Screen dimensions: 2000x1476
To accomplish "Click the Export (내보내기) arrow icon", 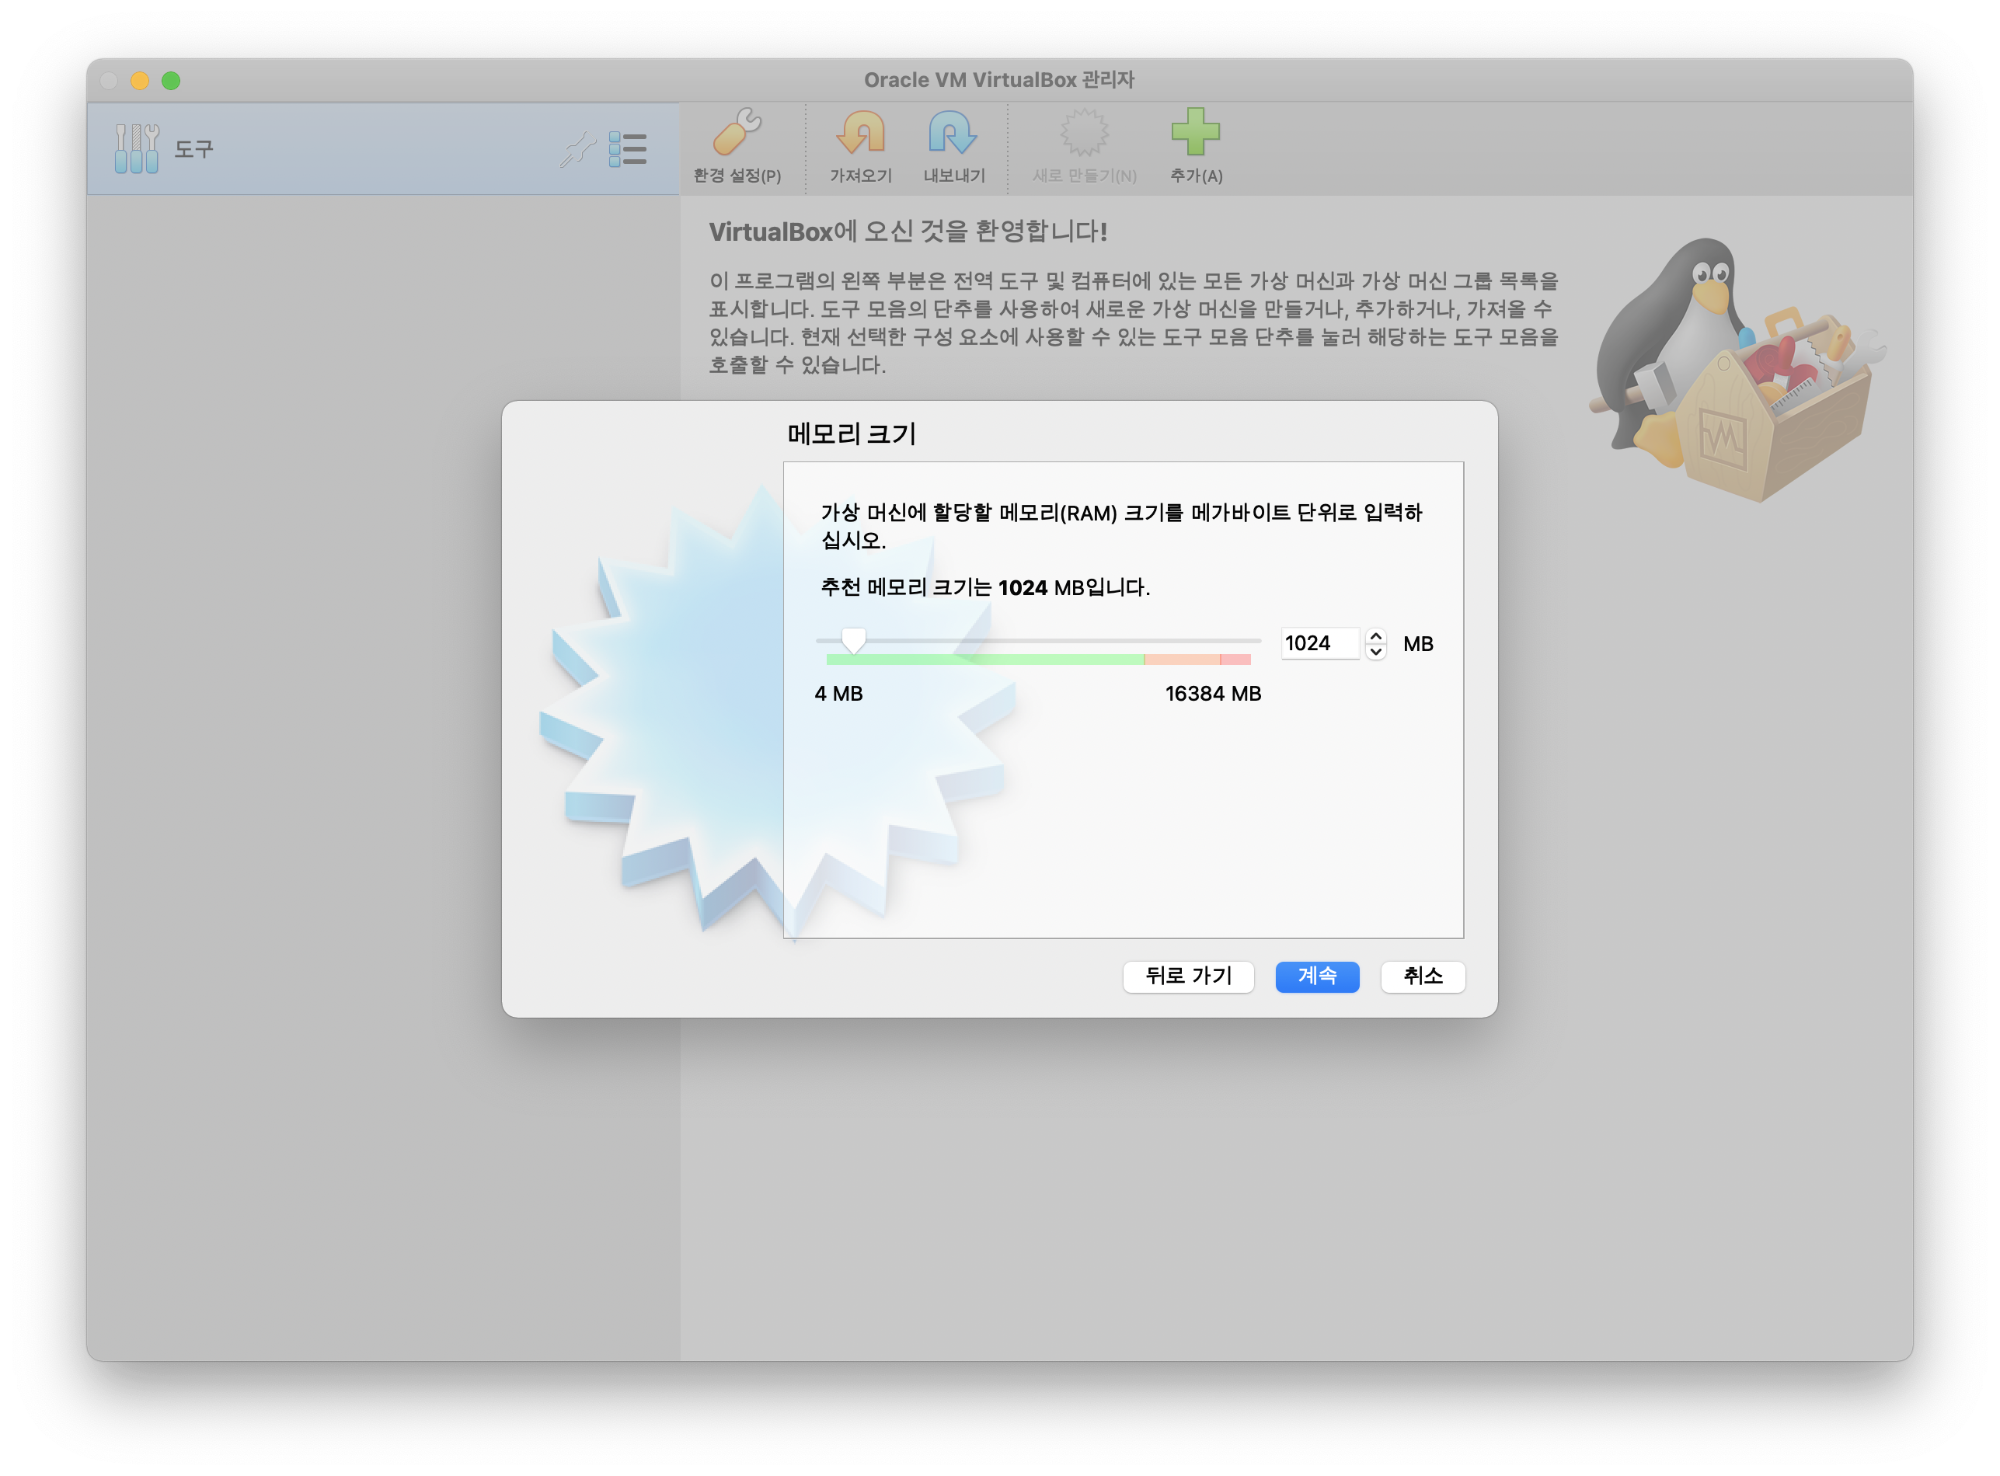I will [x=953, y=133].
